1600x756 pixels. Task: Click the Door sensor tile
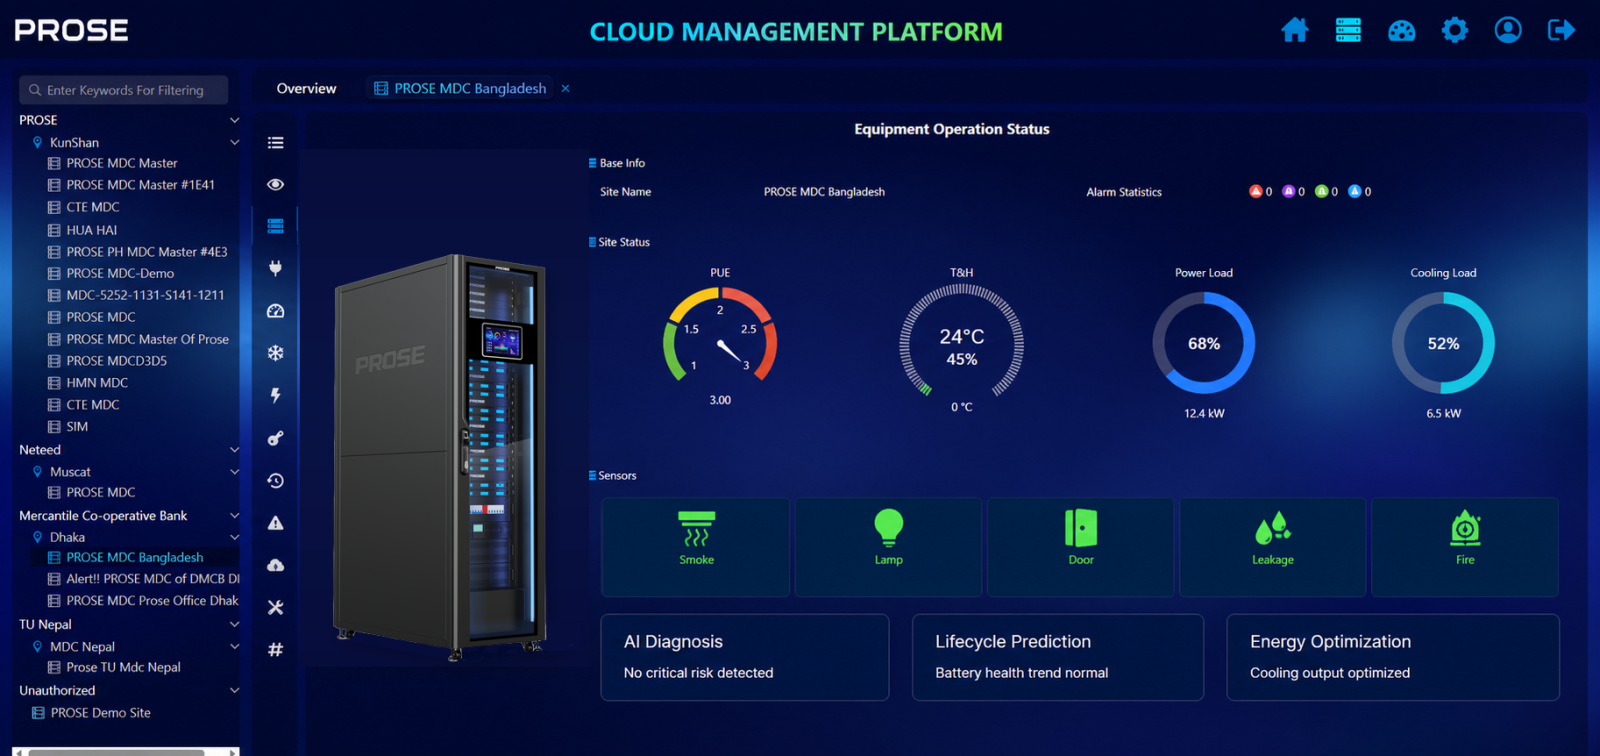(x=1081, y=547)
